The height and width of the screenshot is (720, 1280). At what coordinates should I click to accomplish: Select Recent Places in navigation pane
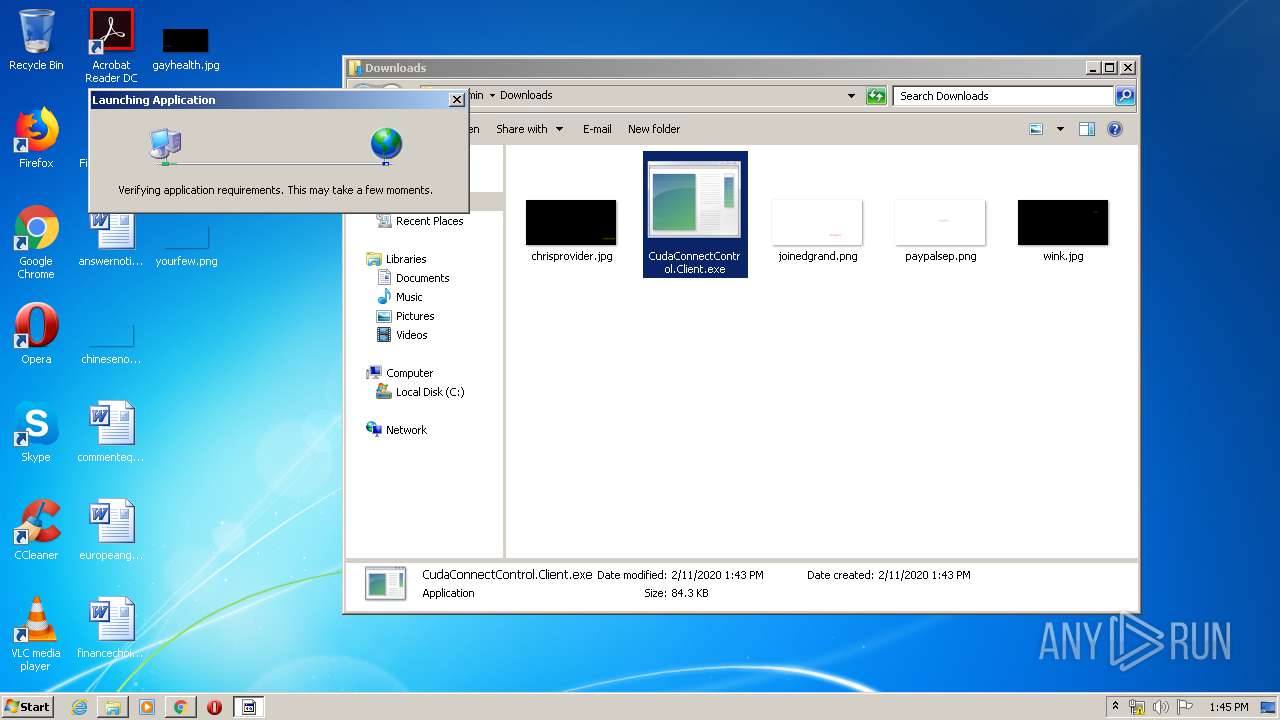point(420,221)
